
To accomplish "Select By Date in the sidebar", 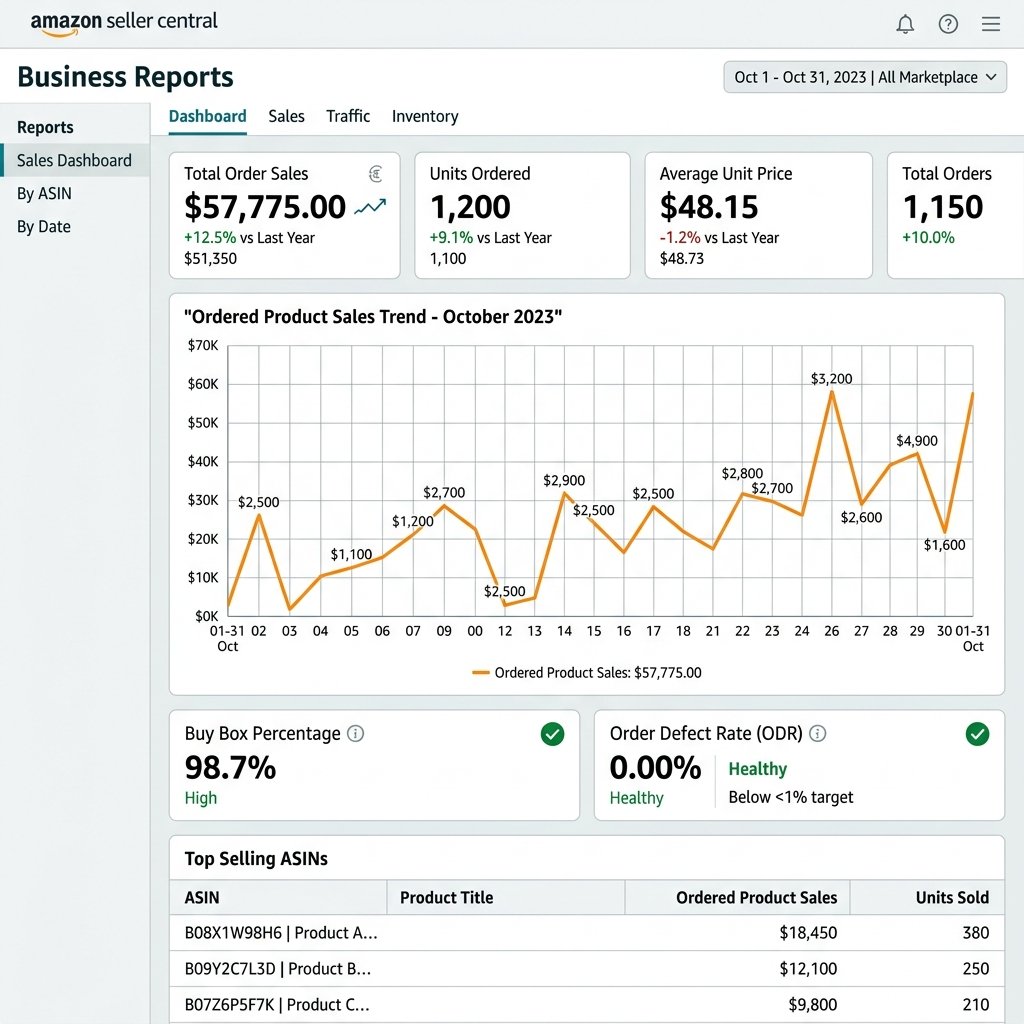I will point(44,227).
